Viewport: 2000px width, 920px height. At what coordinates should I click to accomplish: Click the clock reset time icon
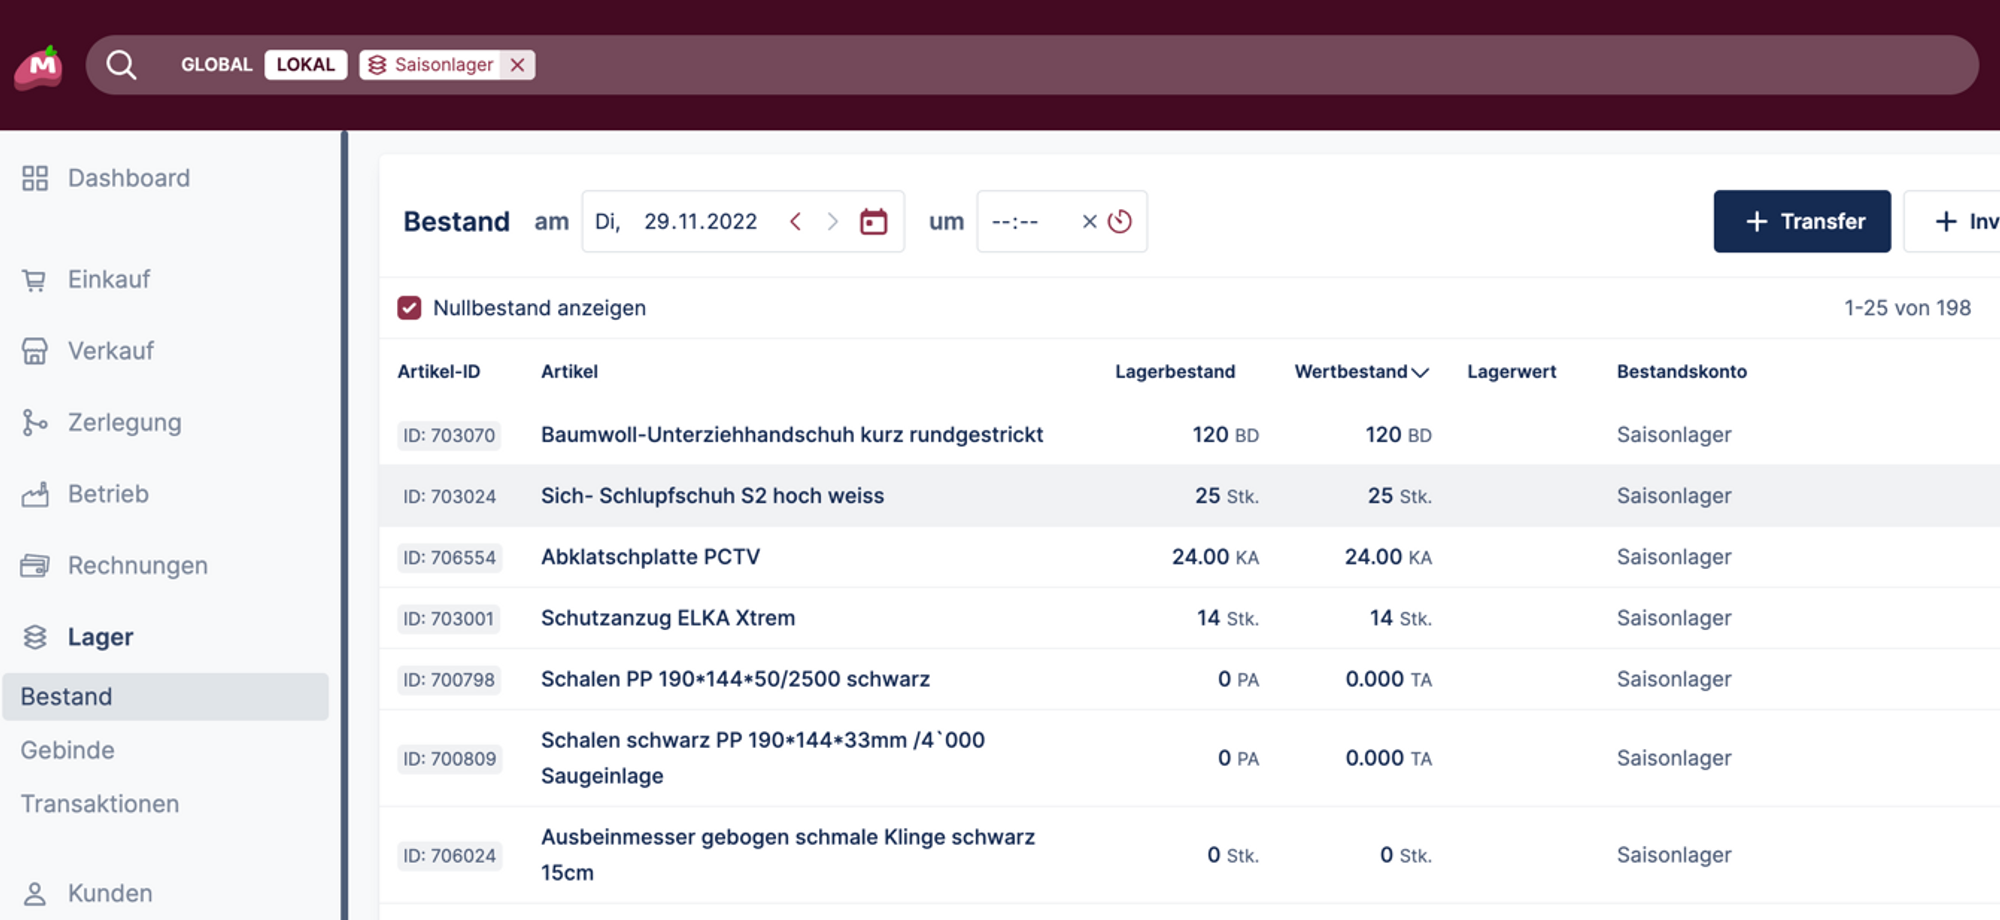tap(1120, 221)
